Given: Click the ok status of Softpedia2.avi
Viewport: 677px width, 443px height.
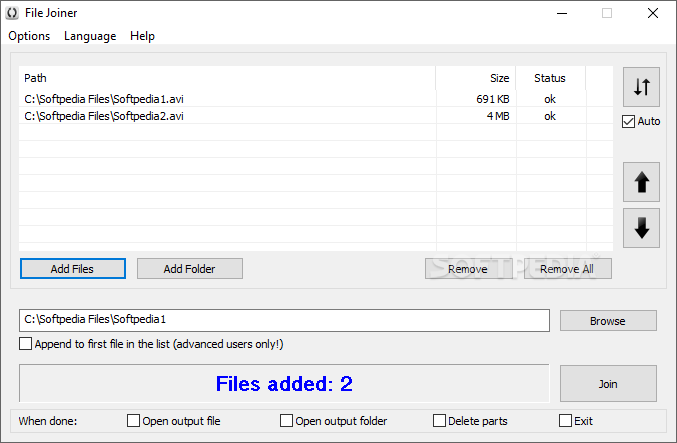Looking at the screenshot, I should point(550,116).
